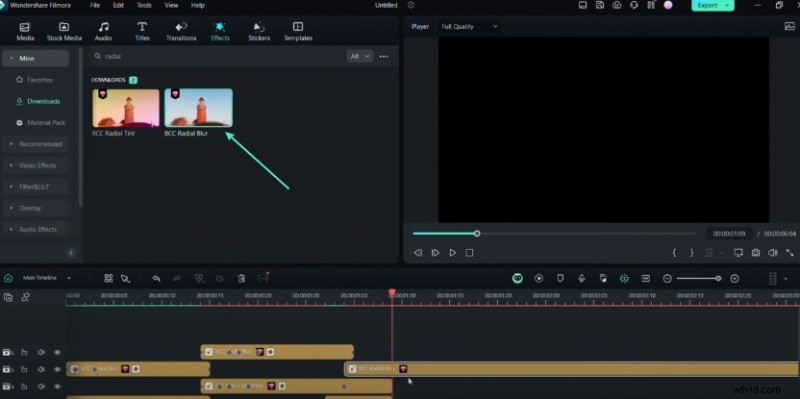Click the mark in curly brace icon
This screenshot has height=399, width=800.
[x=674, y=253]
